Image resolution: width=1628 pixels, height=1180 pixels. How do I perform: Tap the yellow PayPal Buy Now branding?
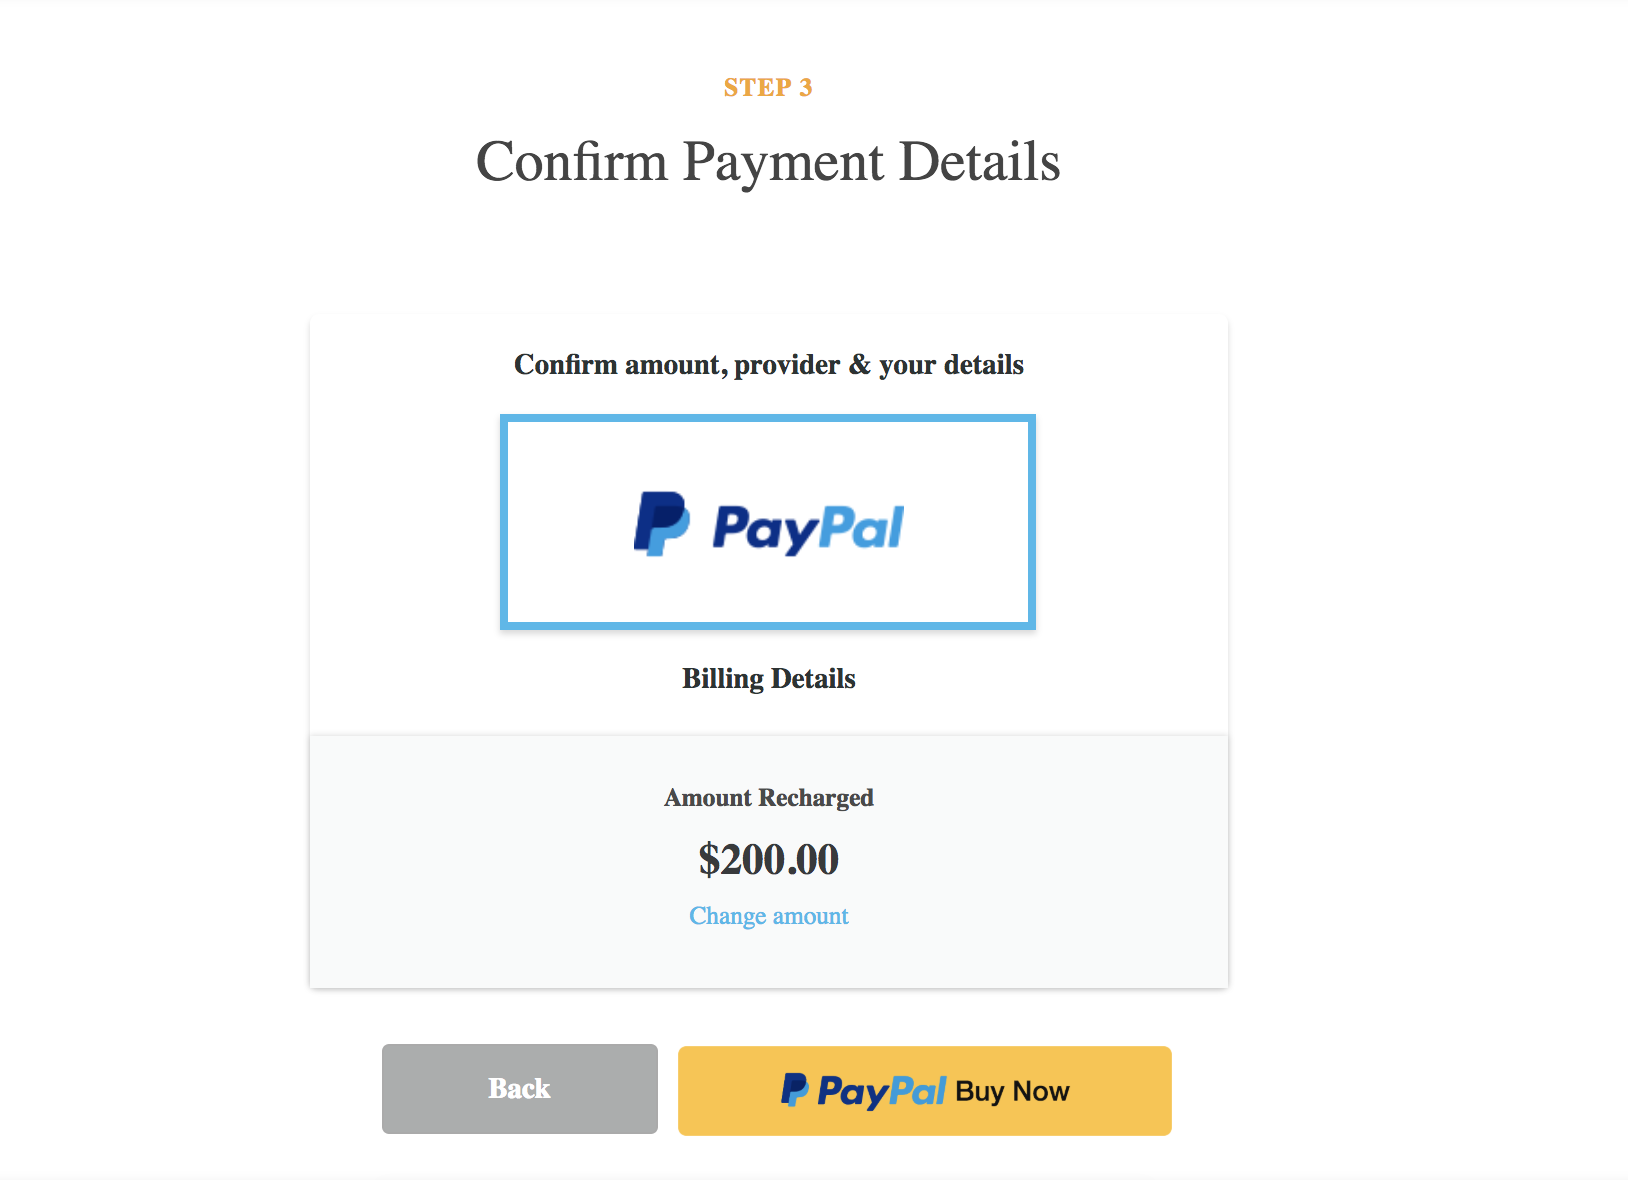pos(864,1090)
